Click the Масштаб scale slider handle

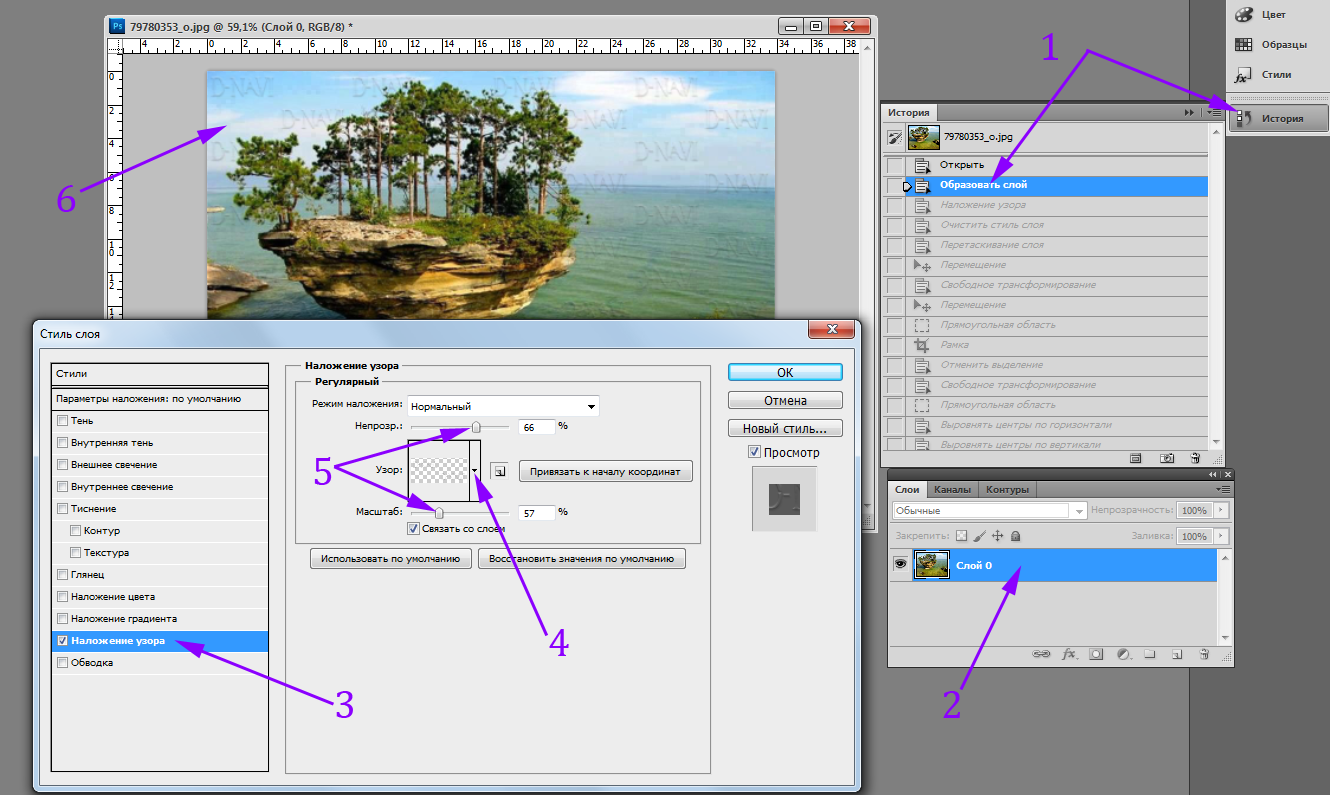pos(438,513)
